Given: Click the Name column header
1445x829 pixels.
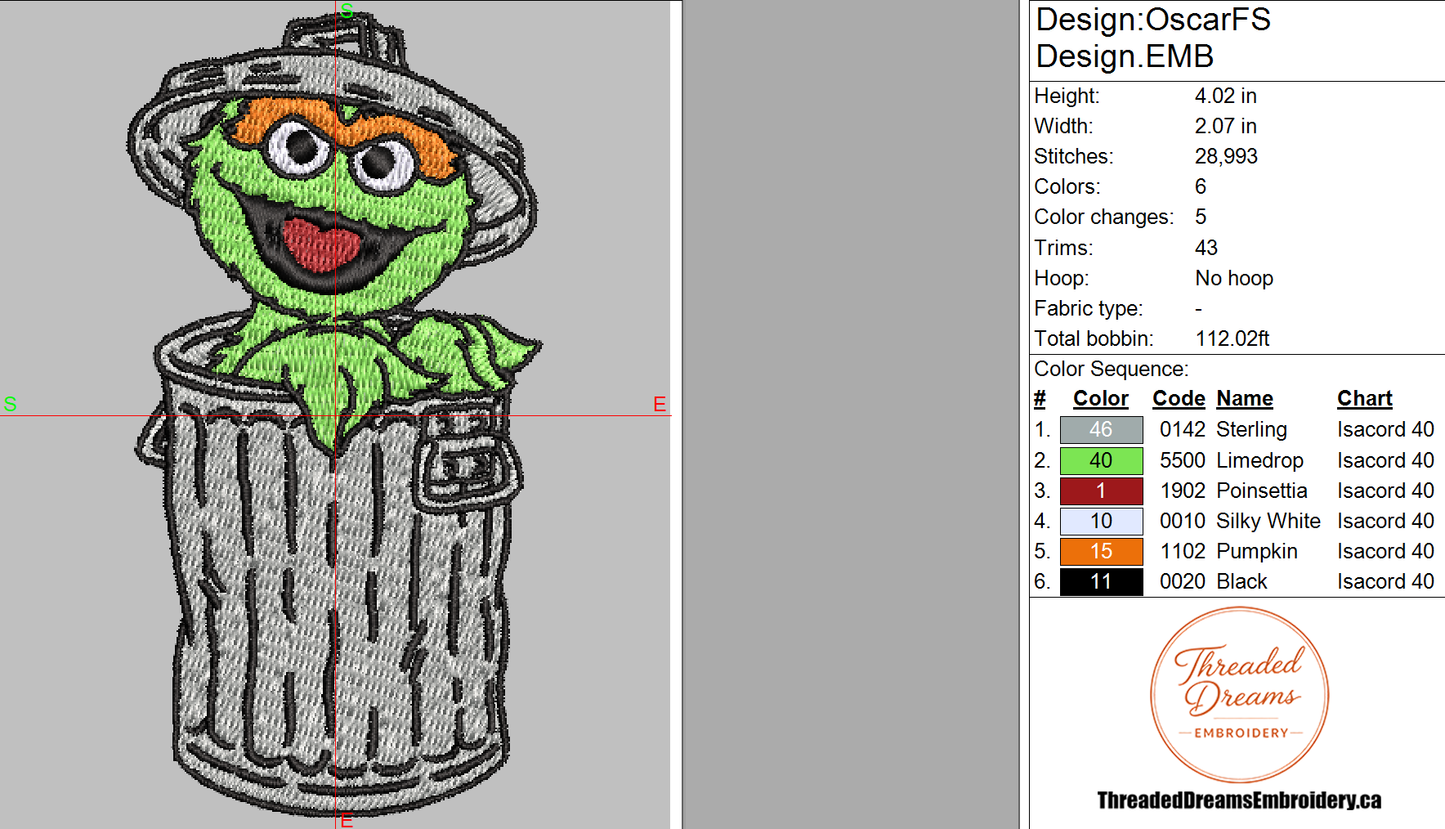Looking at the screenshot, I should 1245,398.
